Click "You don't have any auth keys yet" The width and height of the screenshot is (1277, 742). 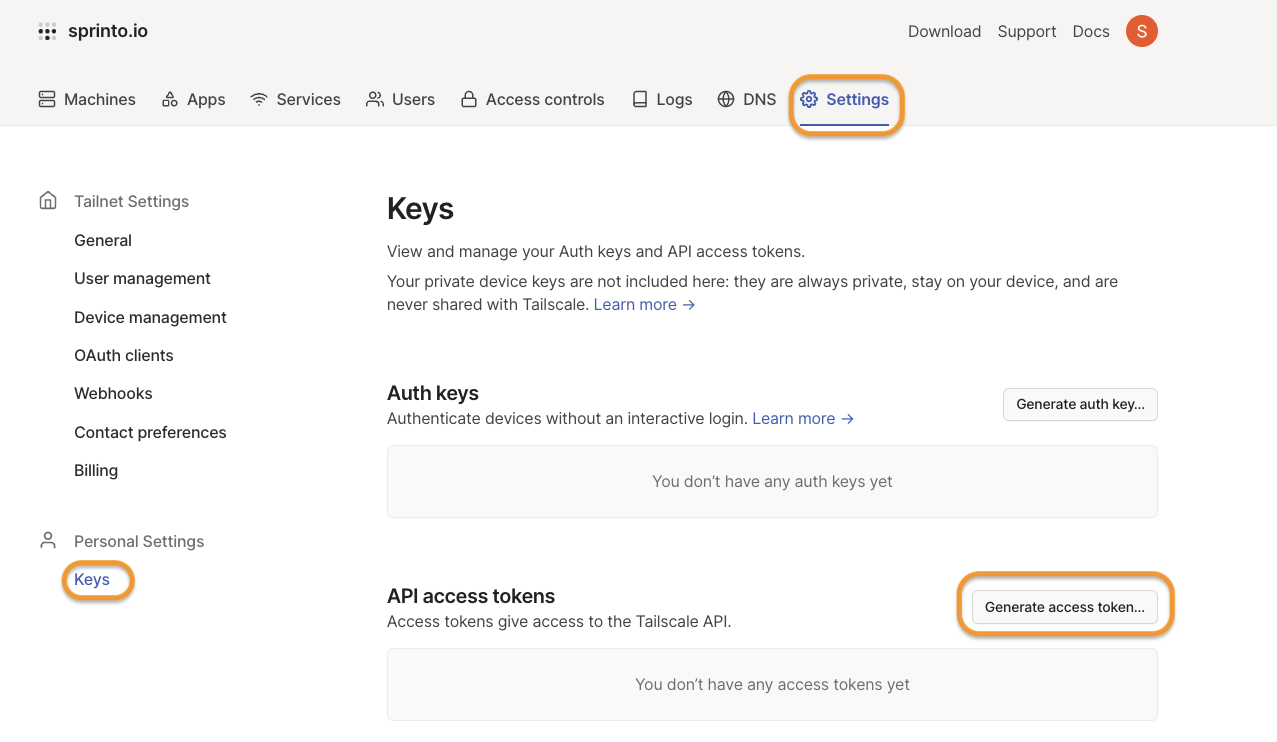coord(772,481)
